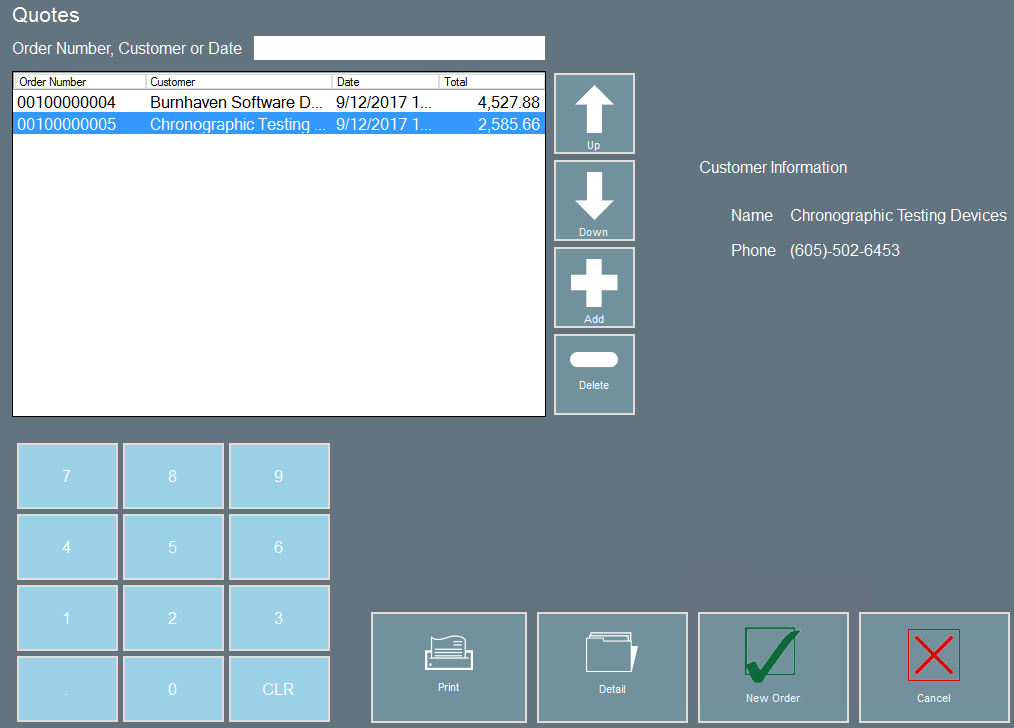
Task: Focus the Order Number, Customer or Date field
Action: tap(399, 48)
